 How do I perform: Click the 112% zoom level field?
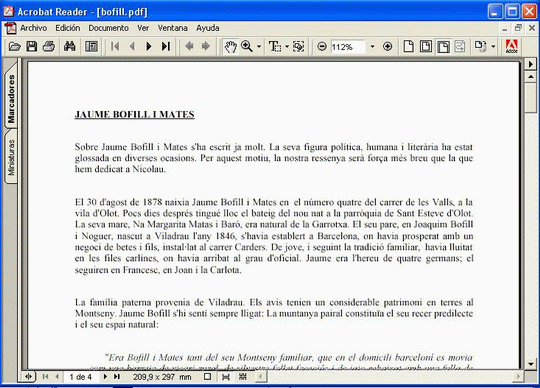pyautogui.click(x=348, y=46)
